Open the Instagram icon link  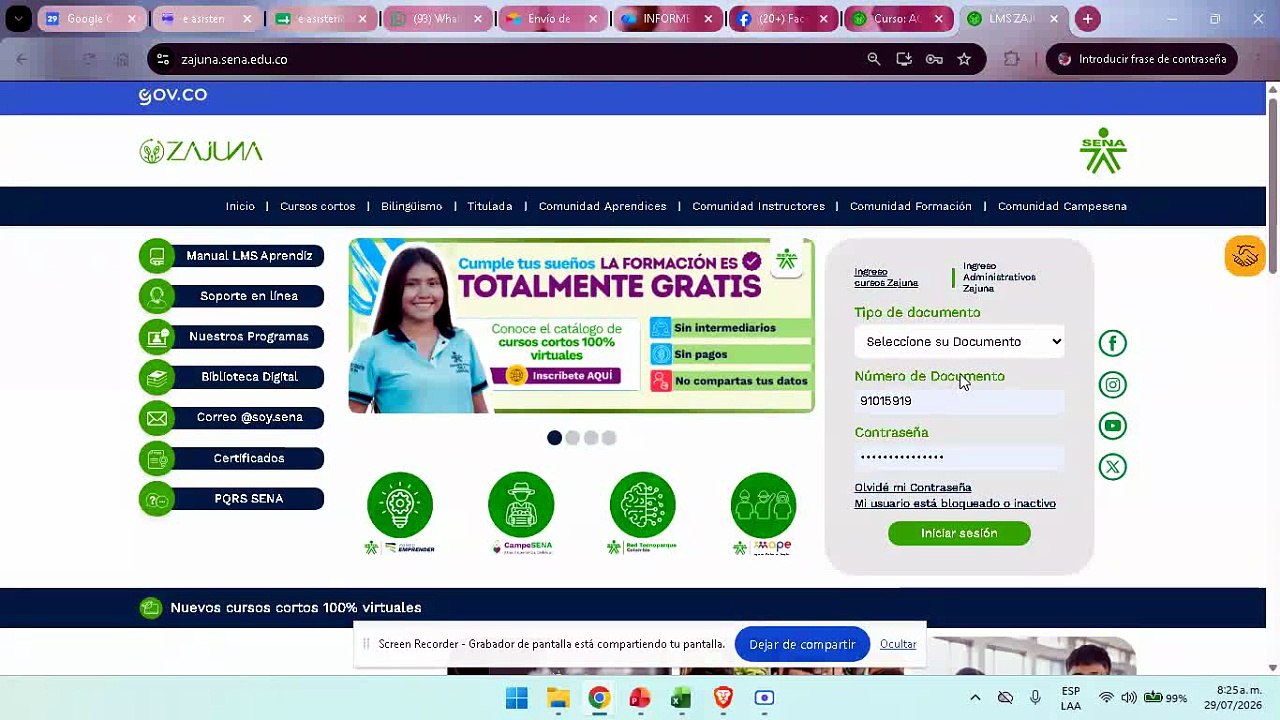(1113, 385)
